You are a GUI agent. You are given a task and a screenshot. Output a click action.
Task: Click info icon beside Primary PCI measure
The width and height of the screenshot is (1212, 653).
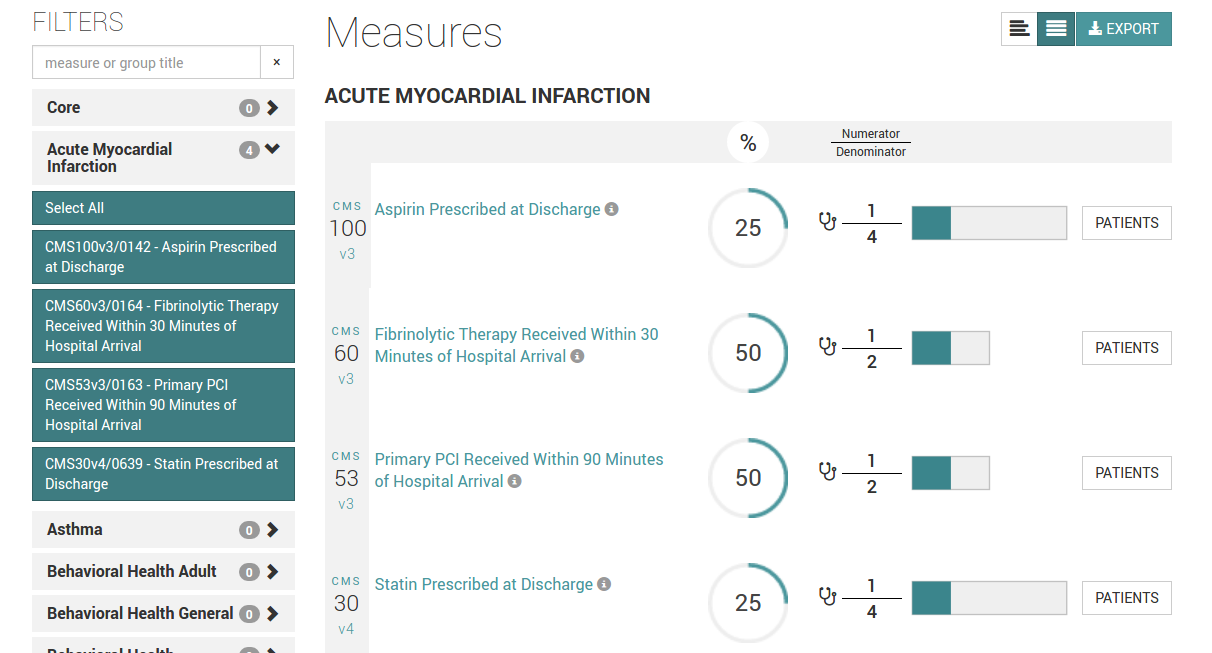click(515, 482)
